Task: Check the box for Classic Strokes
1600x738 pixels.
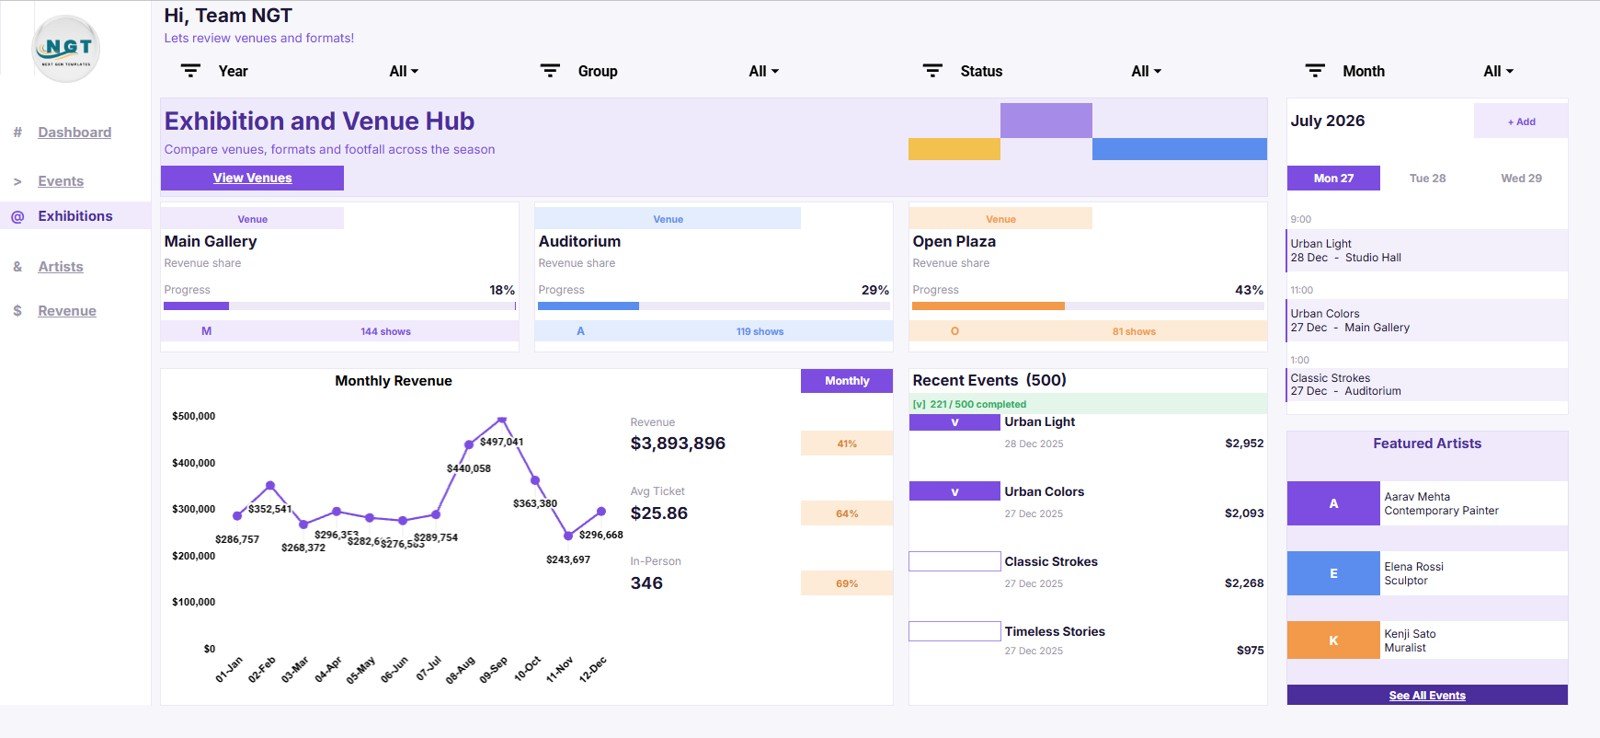Action: pyautogui.click(x=954, y=561)
